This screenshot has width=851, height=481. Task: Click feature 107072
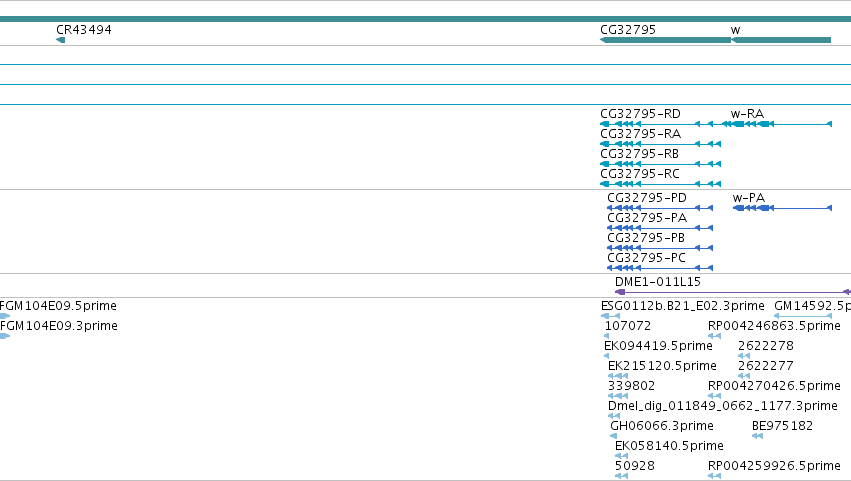(607, 336)
